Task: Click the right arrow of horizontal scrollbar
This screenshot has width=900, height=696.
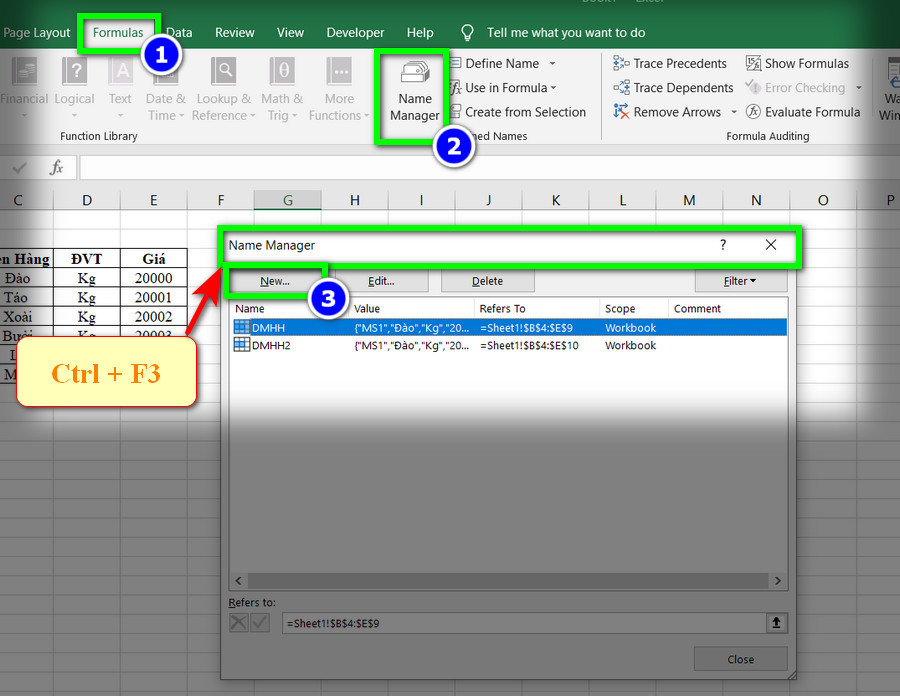Action: coord(778,581)
